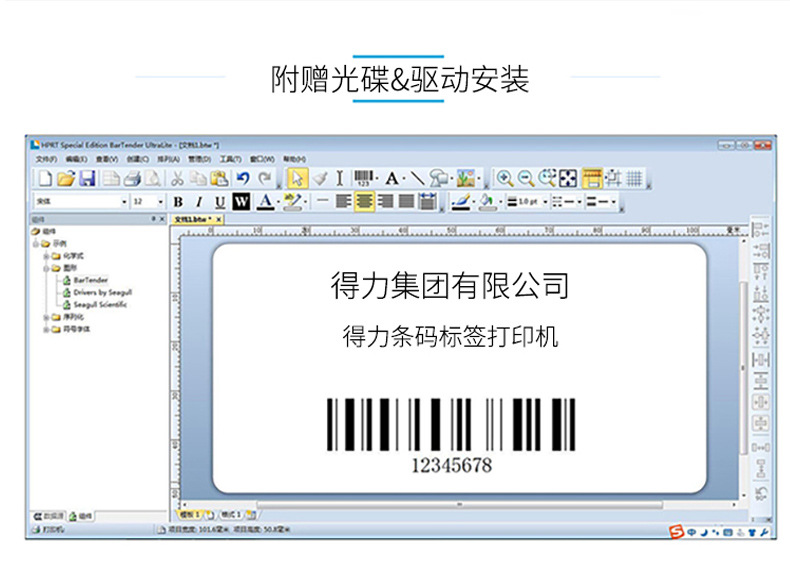Click the fill color bucket swatch
Viewport: 790px width, 570px height.
pyautogui.click(x=487, y=202)
